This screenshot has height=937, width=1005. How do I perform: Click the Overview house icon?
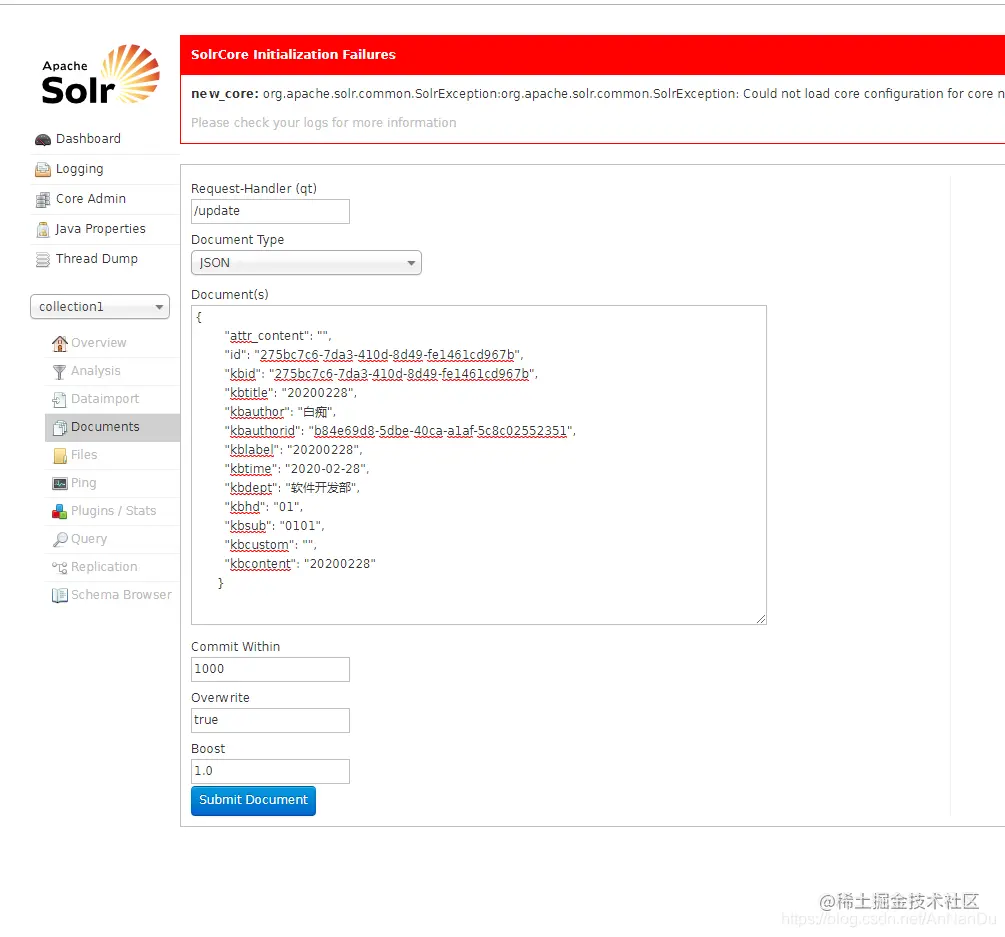tap(60, 344)
